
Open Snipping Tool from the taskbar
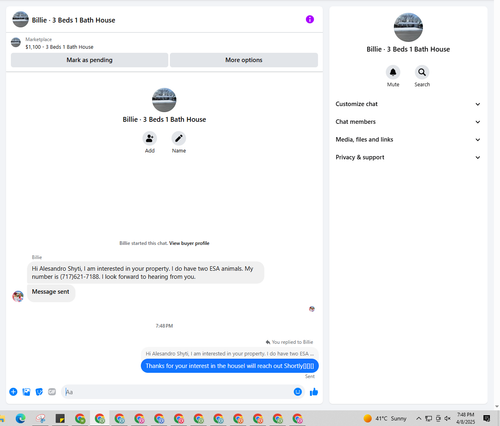[41, 418]
